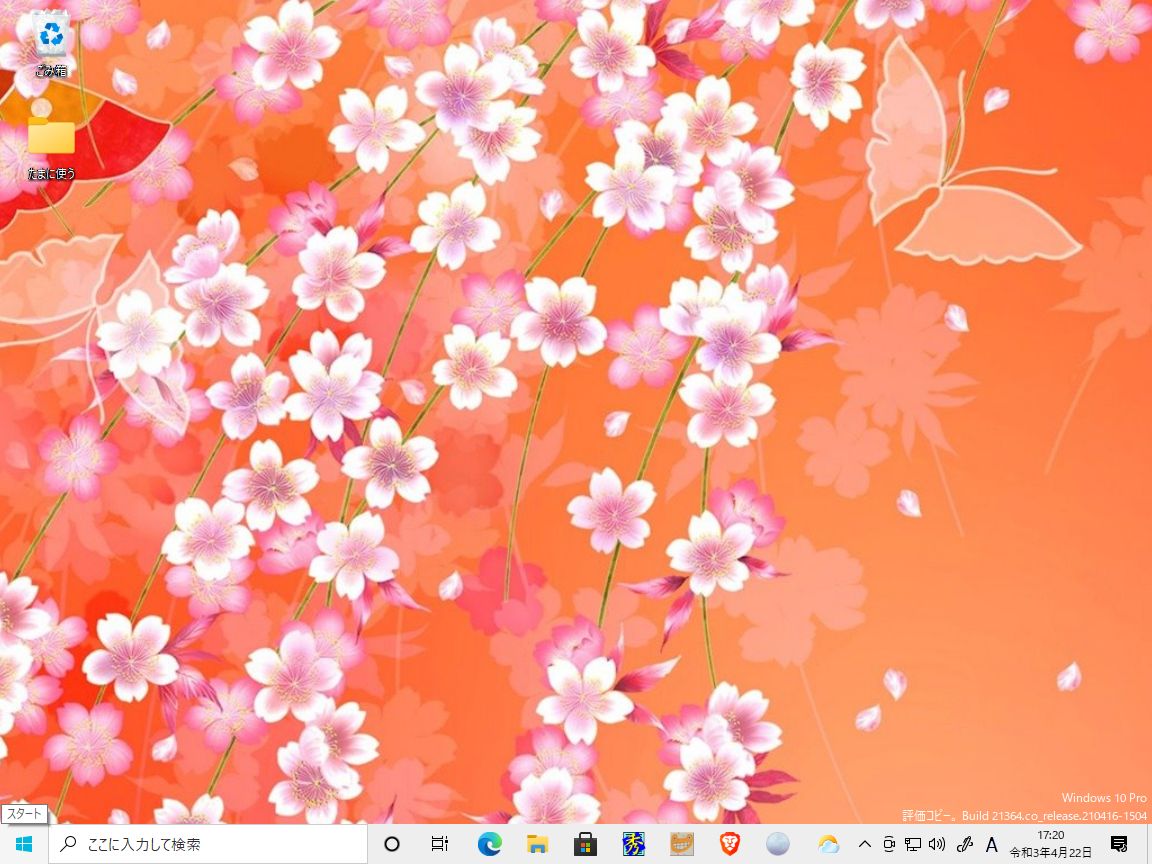Select the たまに使う folder on desktop

pyautogui.click(x=51, y=148)
